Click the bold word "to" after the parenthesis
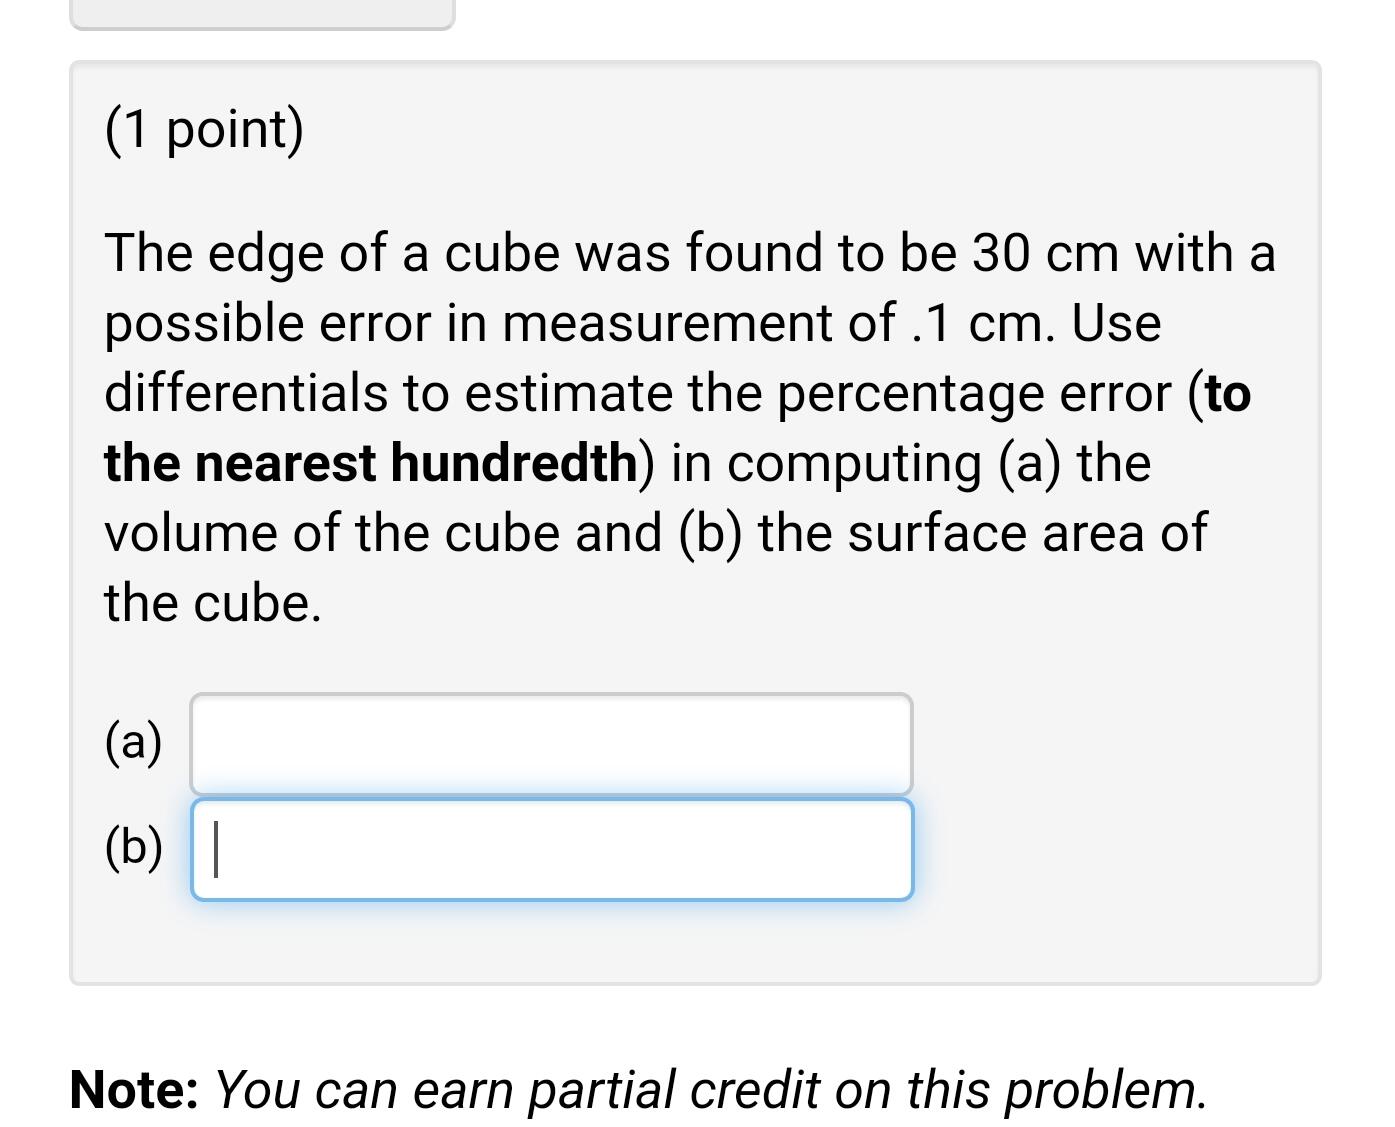 pos(1228,393)
